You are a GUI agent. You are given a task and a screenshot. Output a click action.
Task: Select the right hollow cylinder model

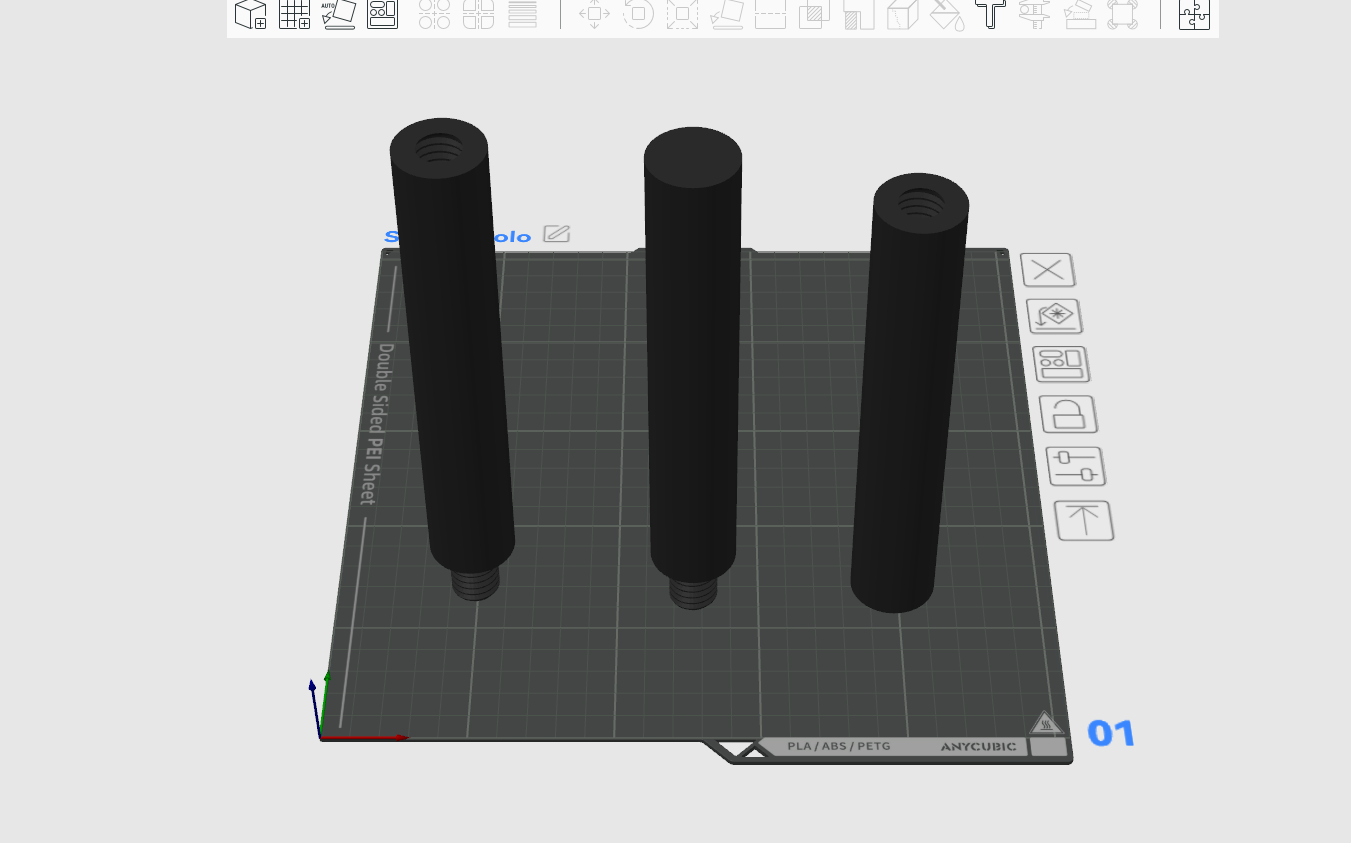click(x=908, y=395)
